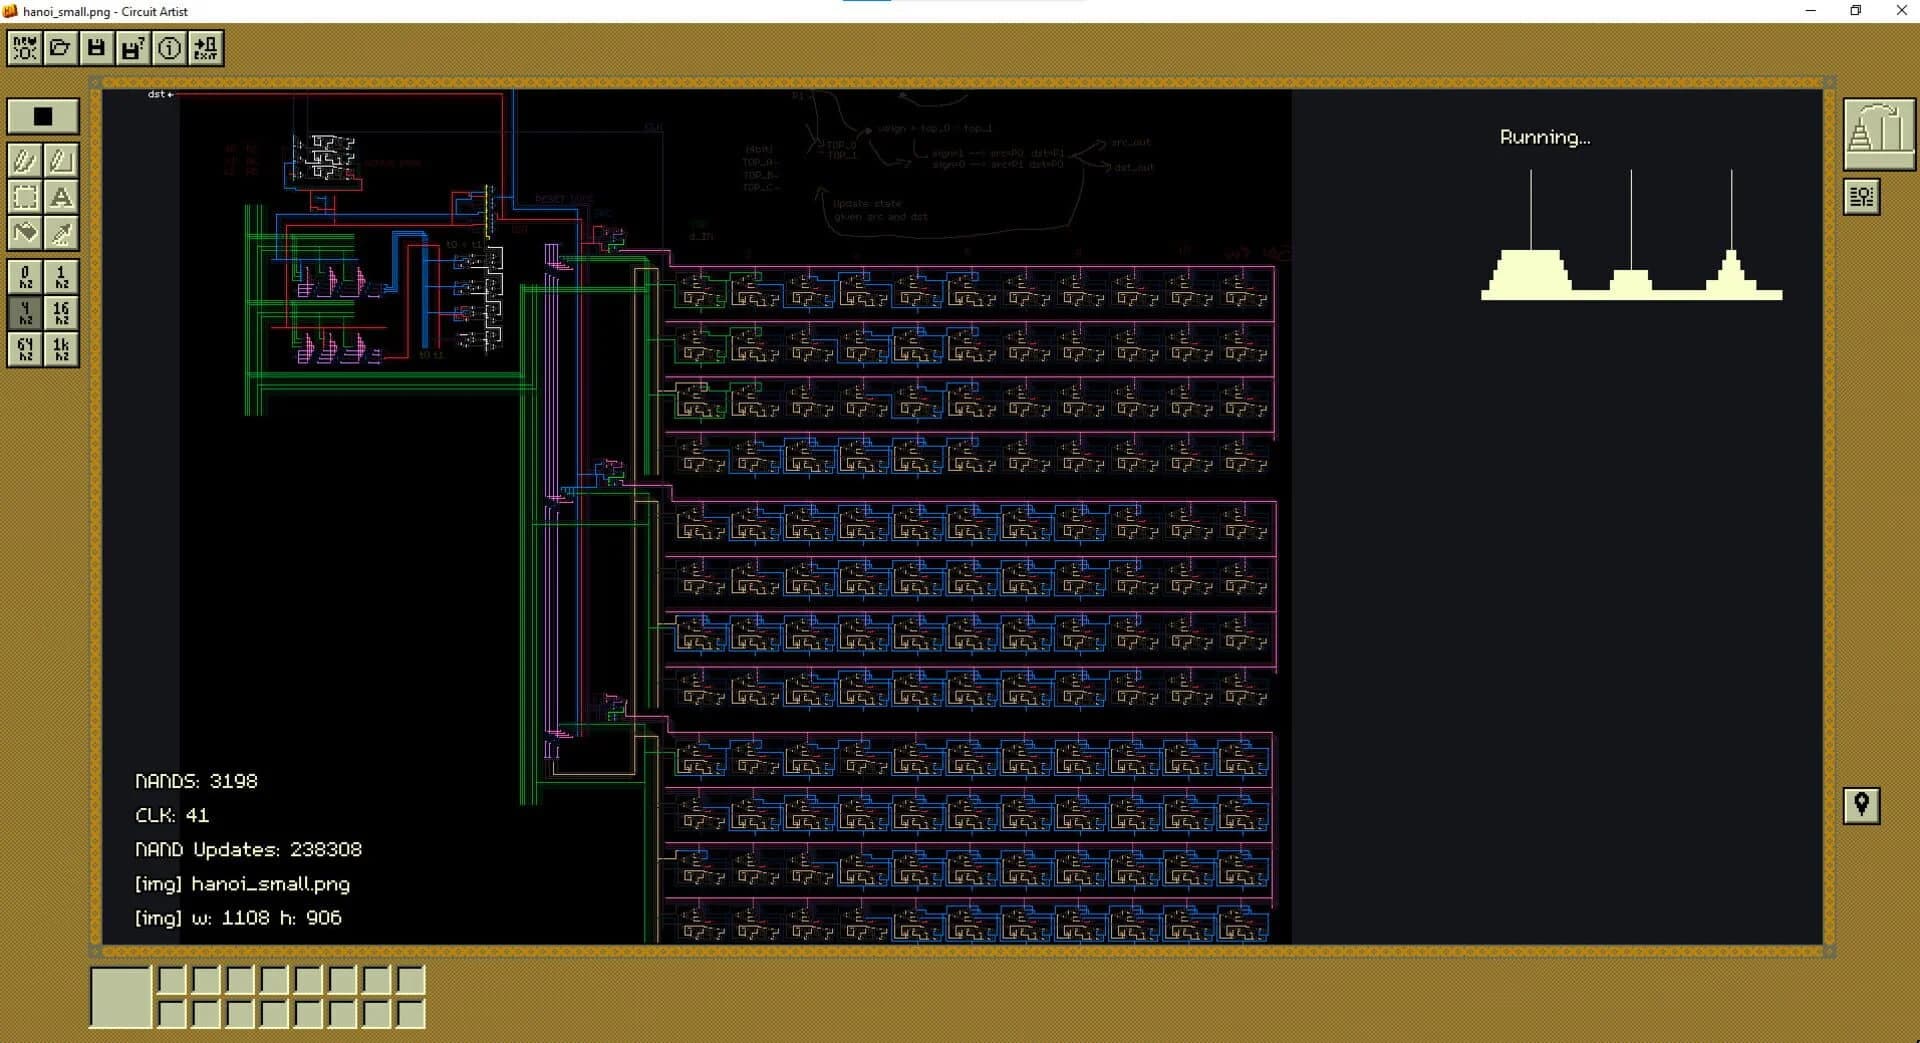Select the freehand pencil drawing tool

tap(24, 159)
